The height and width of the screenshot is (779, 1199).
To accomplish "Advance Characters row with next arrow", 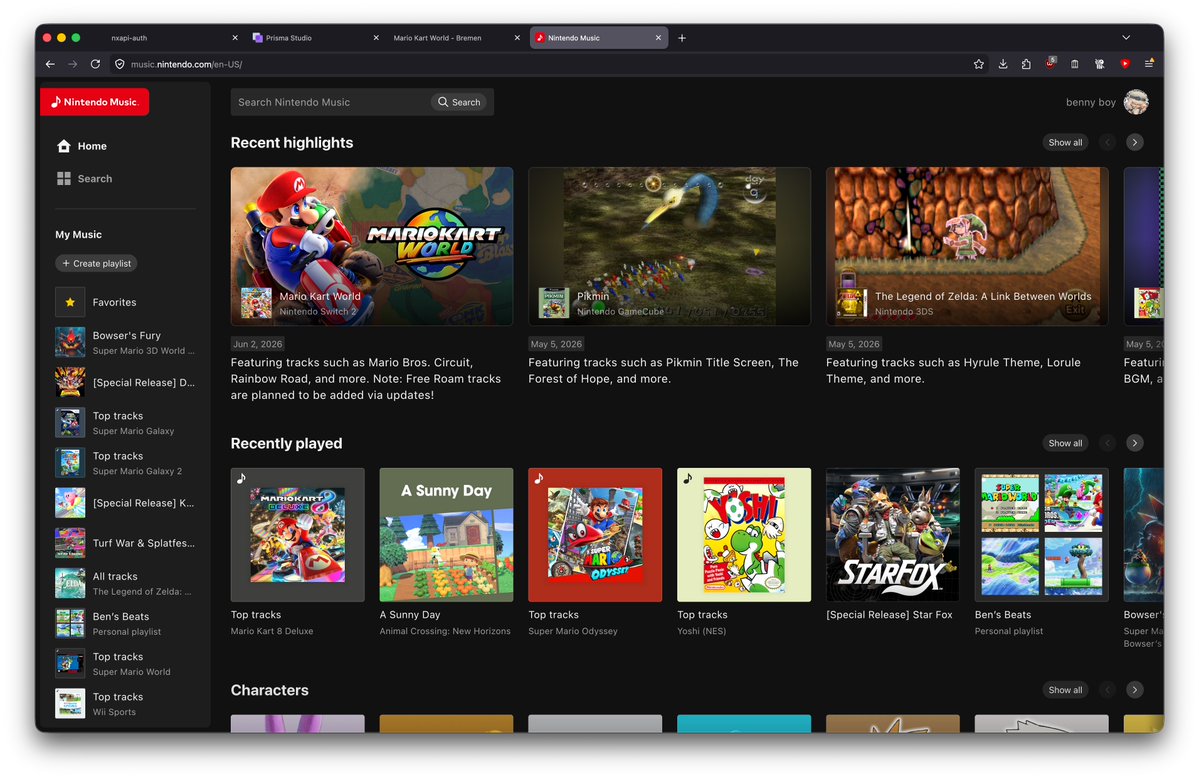I will coord(1135,690).
